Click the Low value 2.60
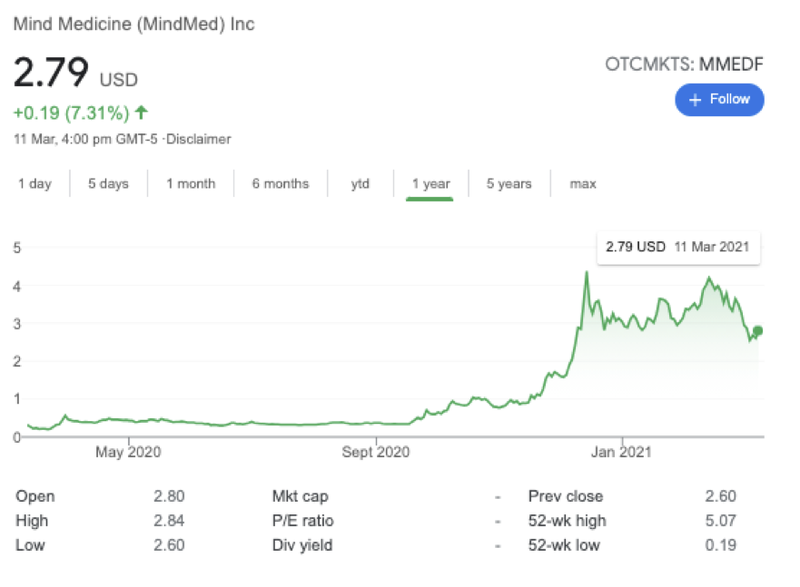800x587 pixels. pyautogui.click(x=169, y=545)
